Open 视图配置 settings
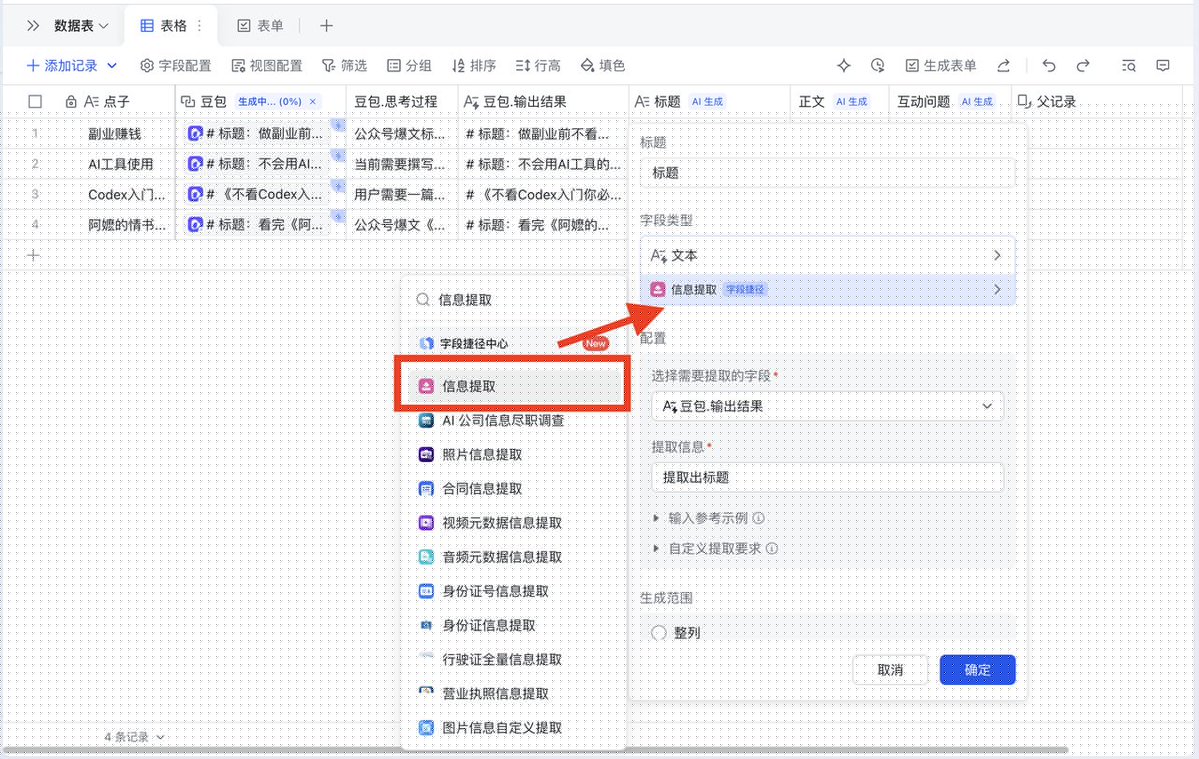 [267, 66]
